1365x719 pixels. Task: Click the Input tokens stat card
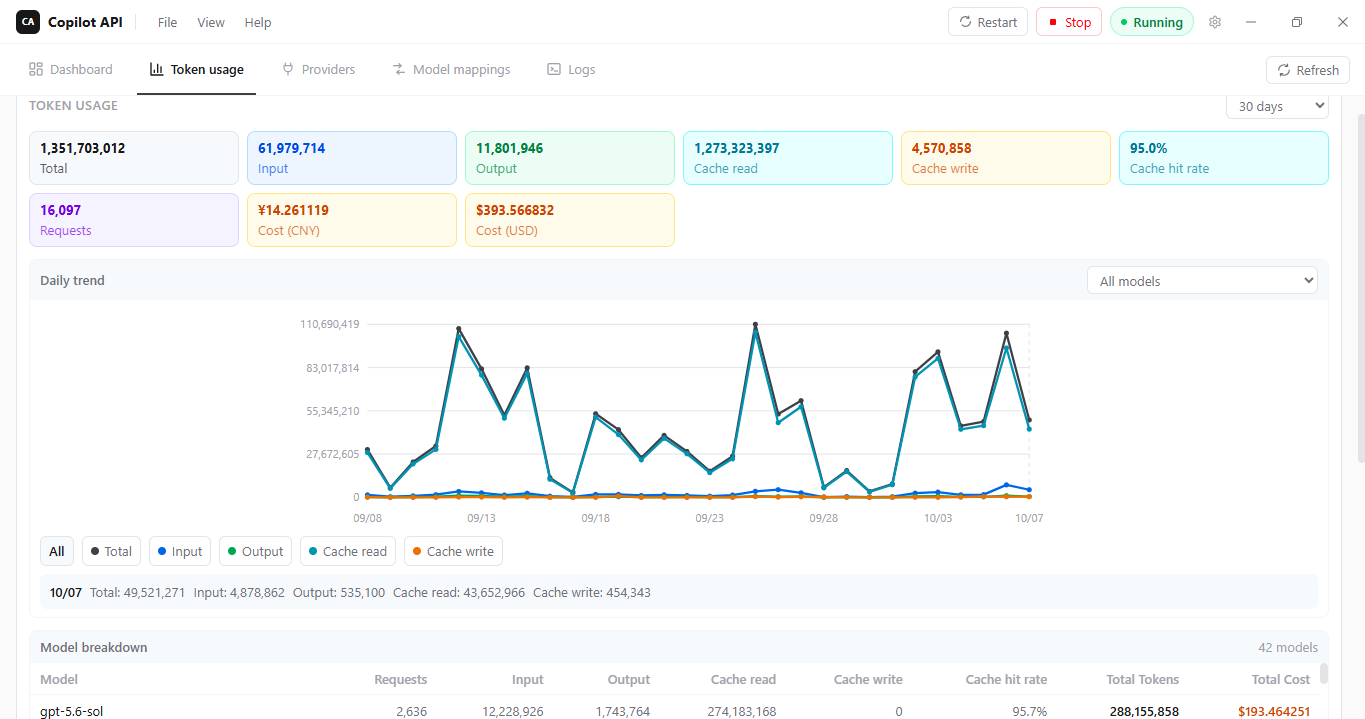point(352,158)
